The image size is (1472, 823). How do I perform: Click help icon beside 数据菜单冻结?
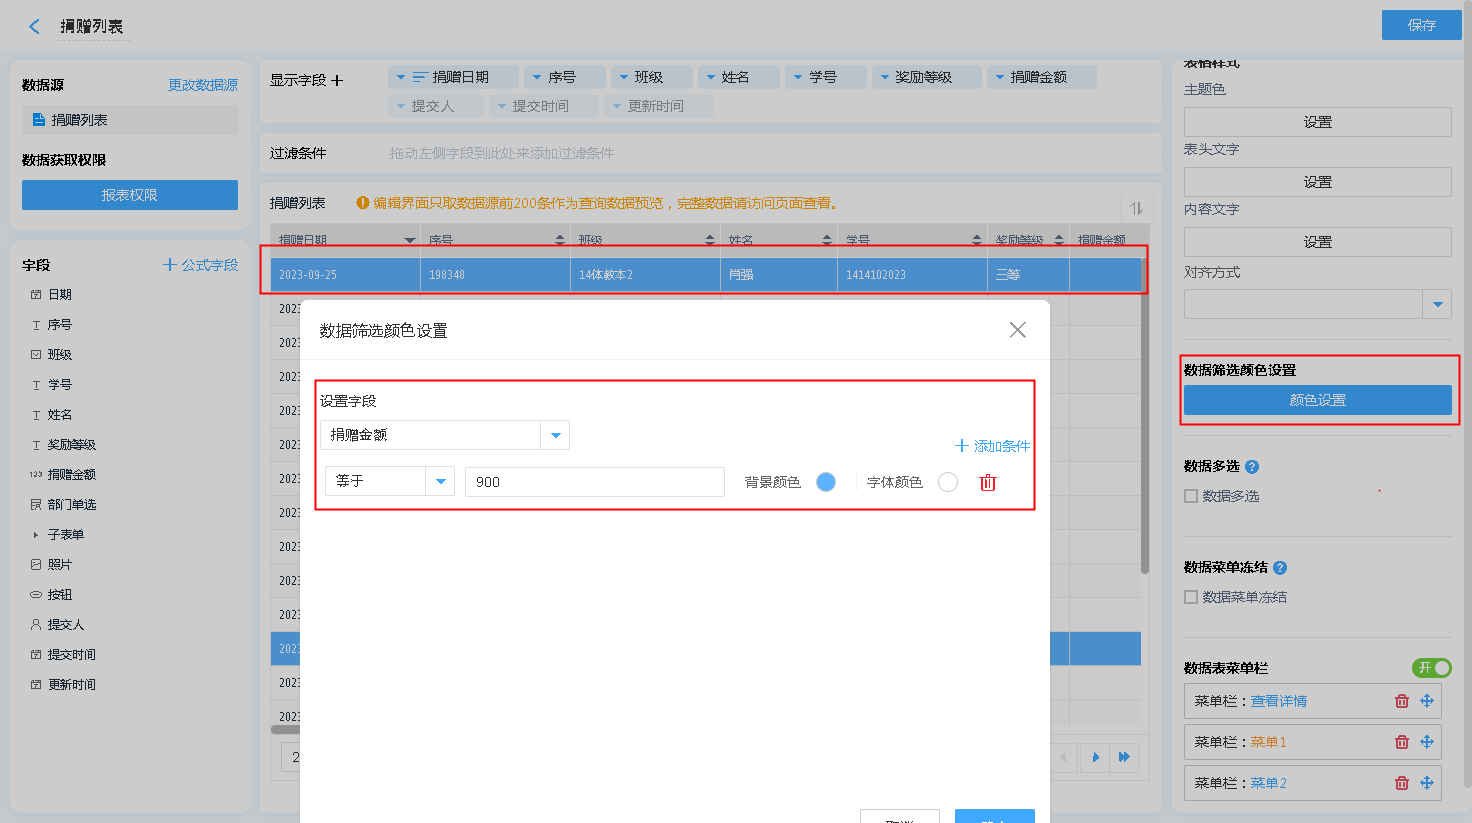[x=1280, y=568]
